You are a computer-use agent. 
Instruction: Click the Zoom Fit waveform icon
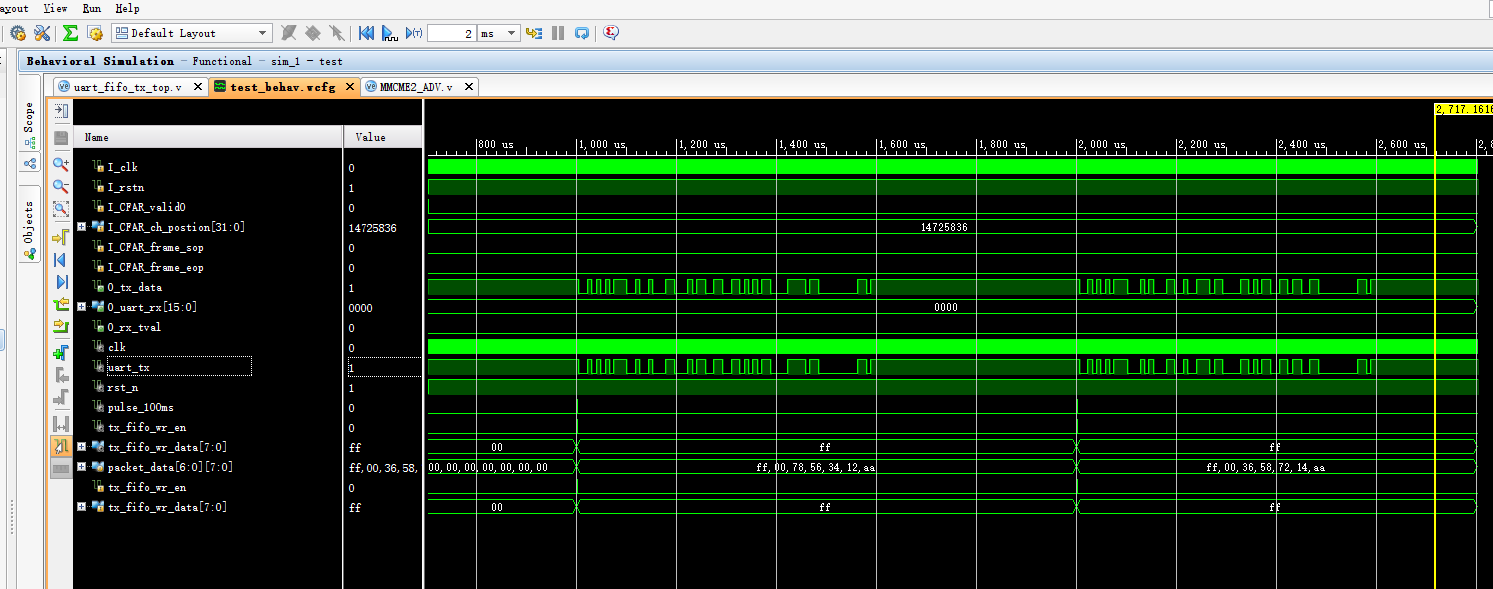tap(61, 210)
